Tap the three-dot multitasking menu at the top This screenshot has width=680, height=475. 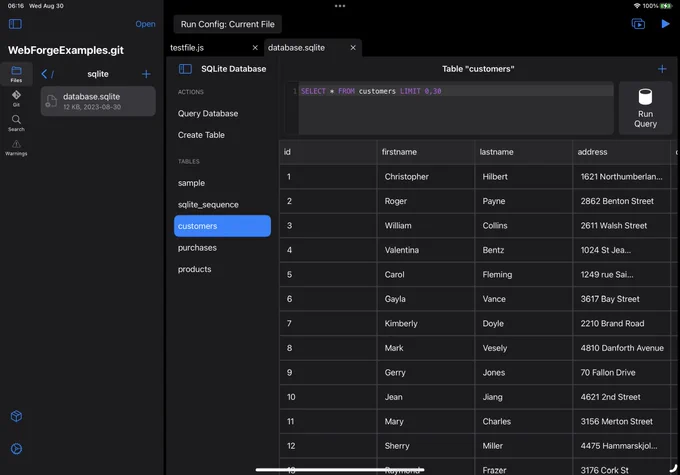pos(340,6)
